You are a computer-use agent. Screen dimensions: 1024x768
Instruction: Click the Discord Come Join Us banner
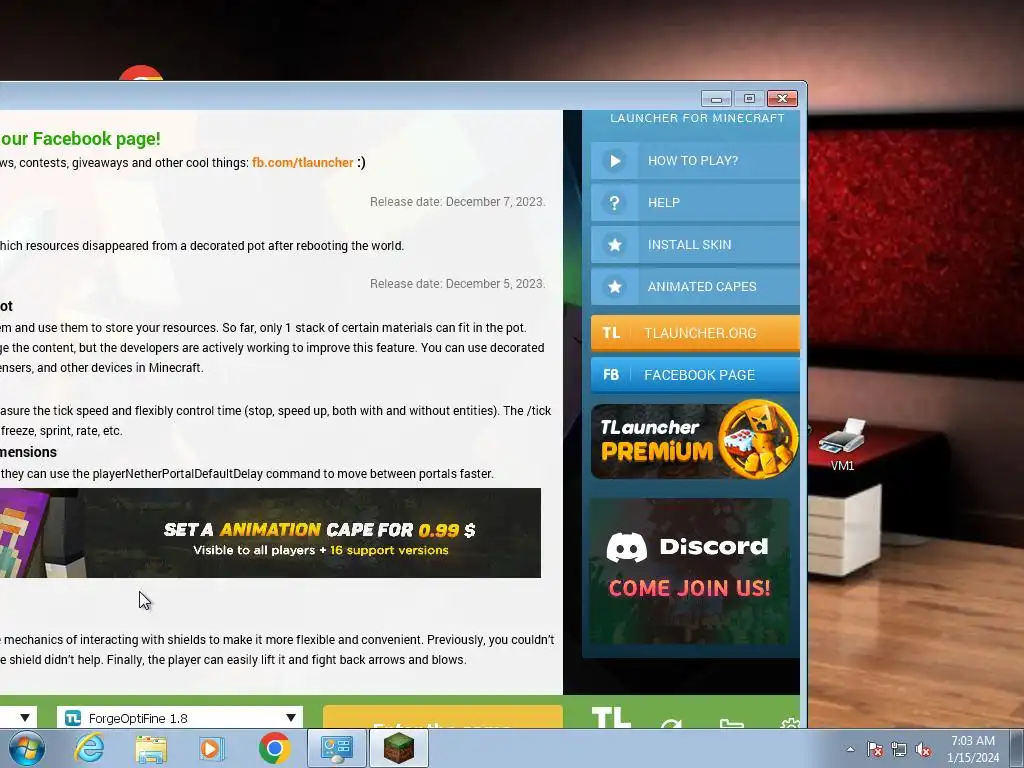(690, 571)
